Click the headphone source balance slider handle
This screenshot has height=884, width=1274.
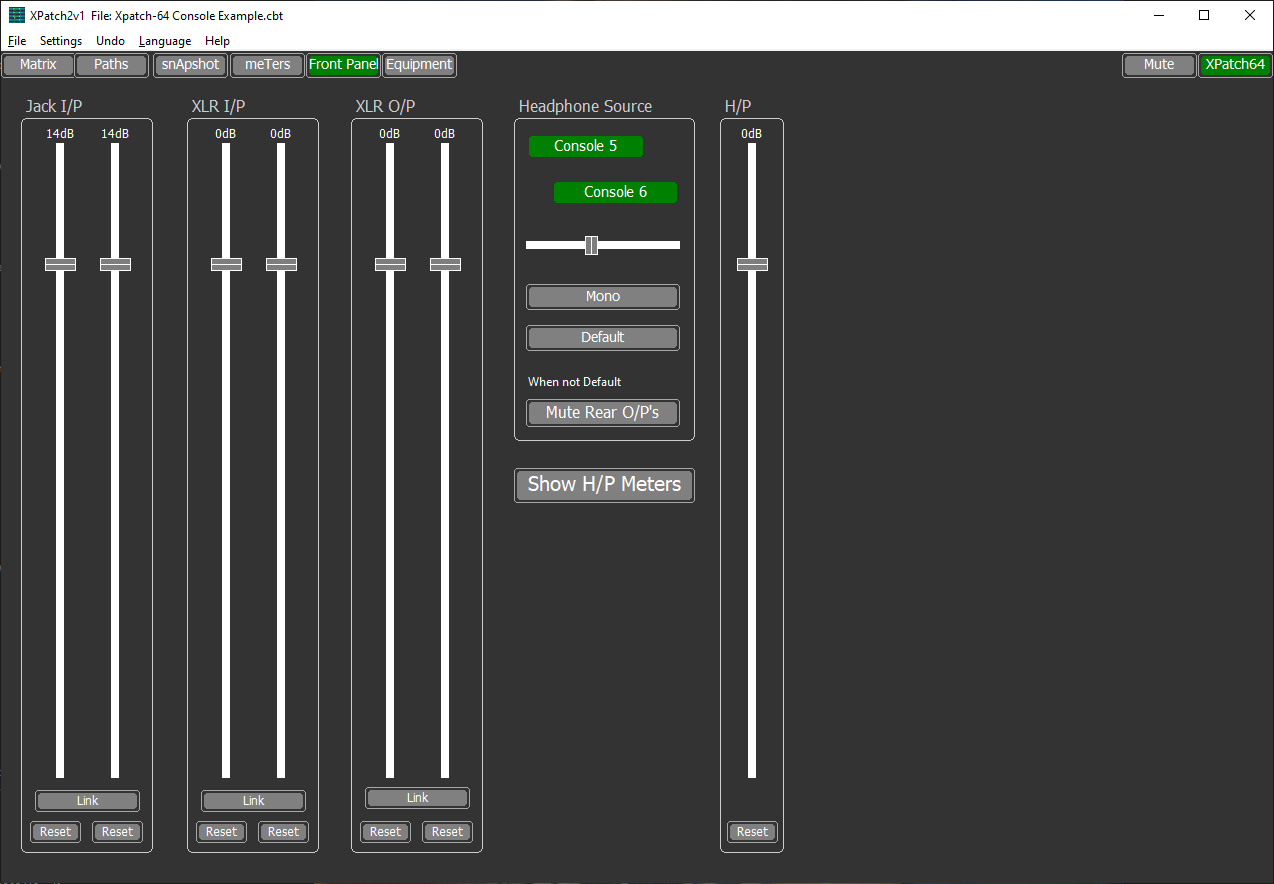pyautogui.click(x=591, y=245)
